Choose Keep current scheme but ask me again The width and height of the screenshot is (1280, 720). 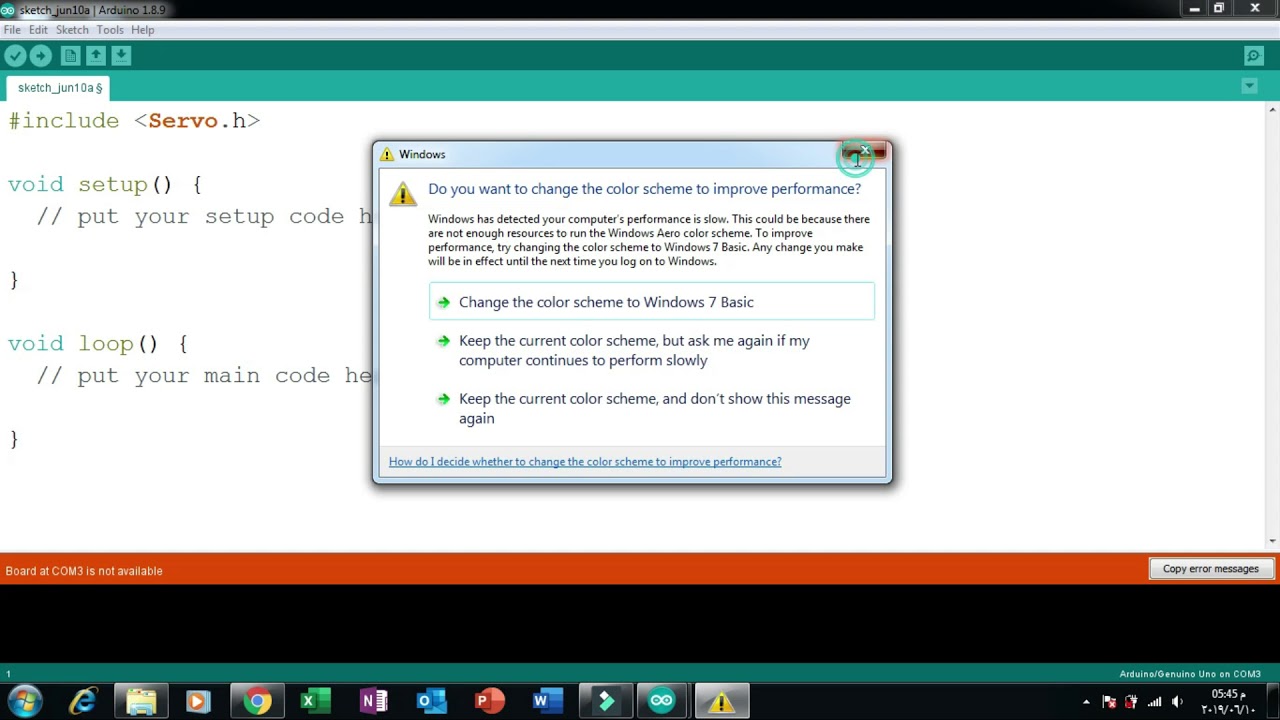[x=652, y=350]
